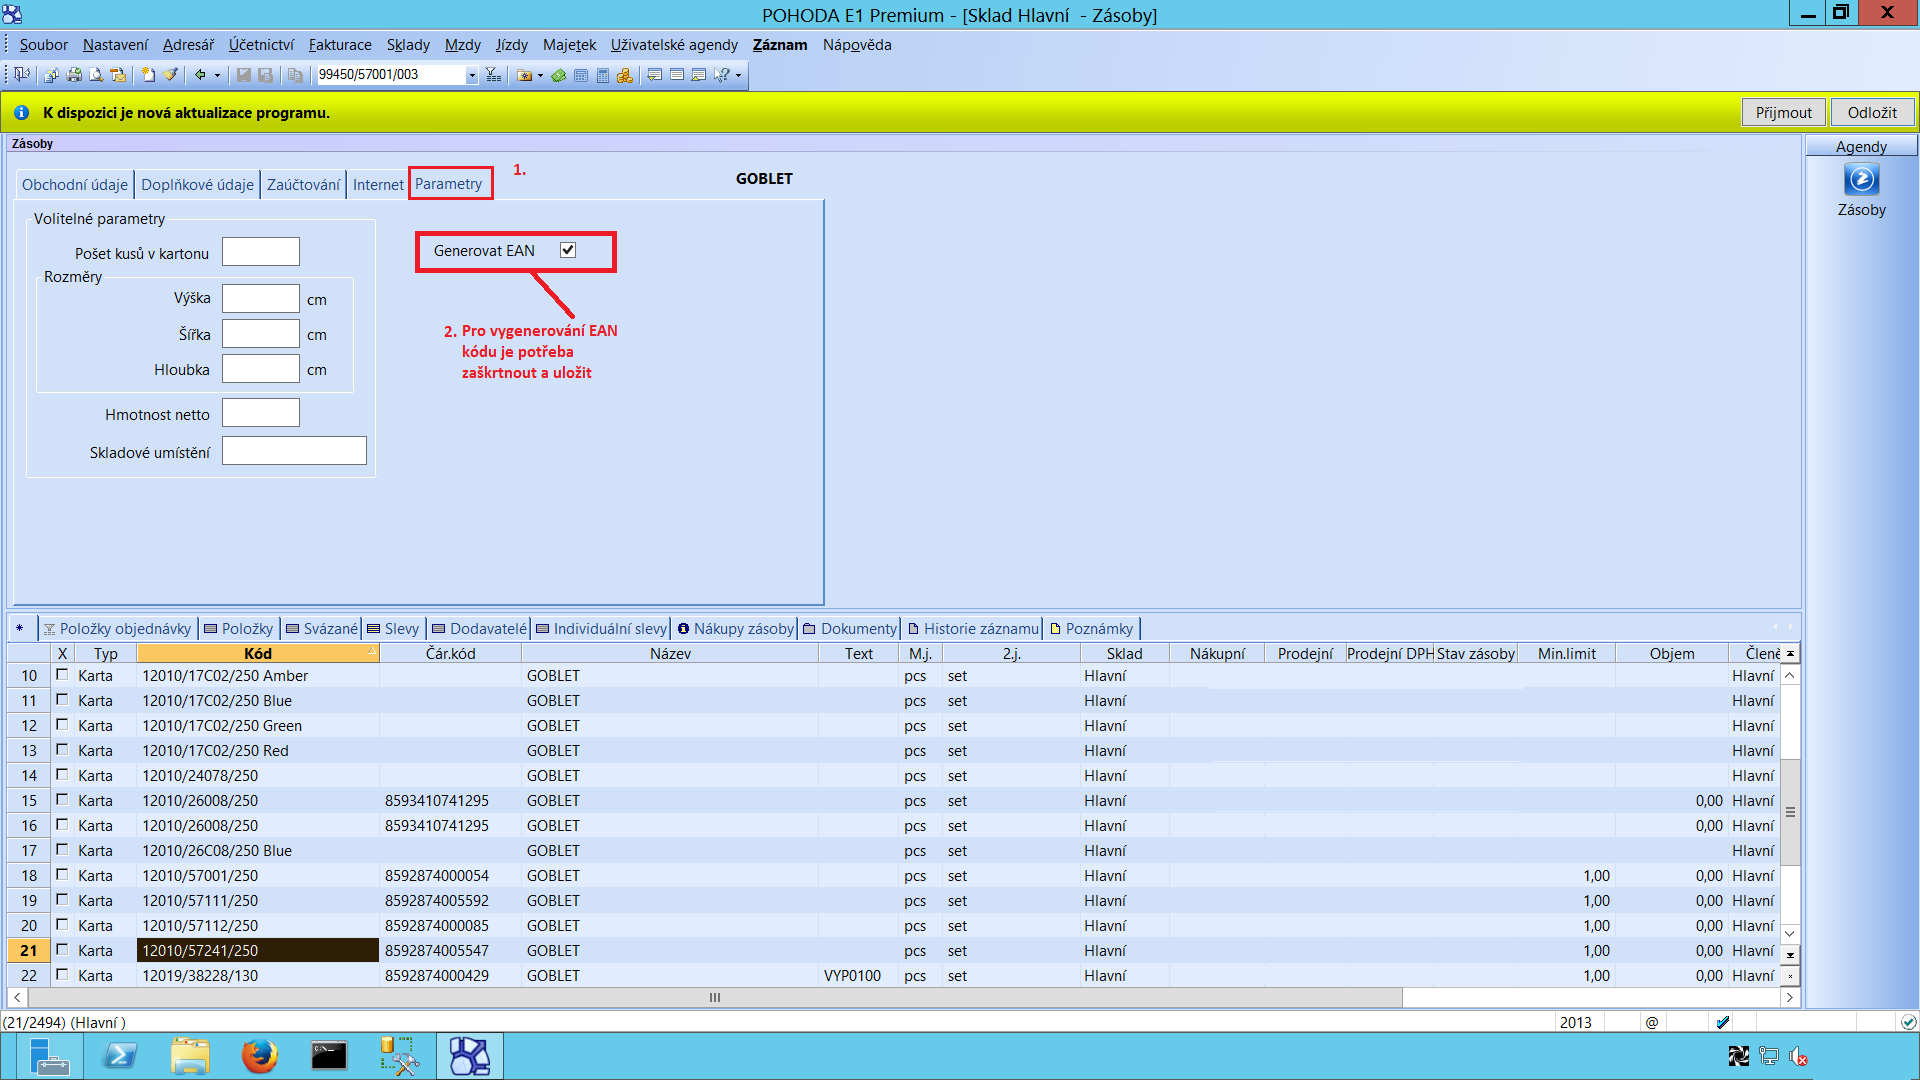Click the send by e-mail toolbar icon
The image size is (1920, 1080).
point(118,75)
